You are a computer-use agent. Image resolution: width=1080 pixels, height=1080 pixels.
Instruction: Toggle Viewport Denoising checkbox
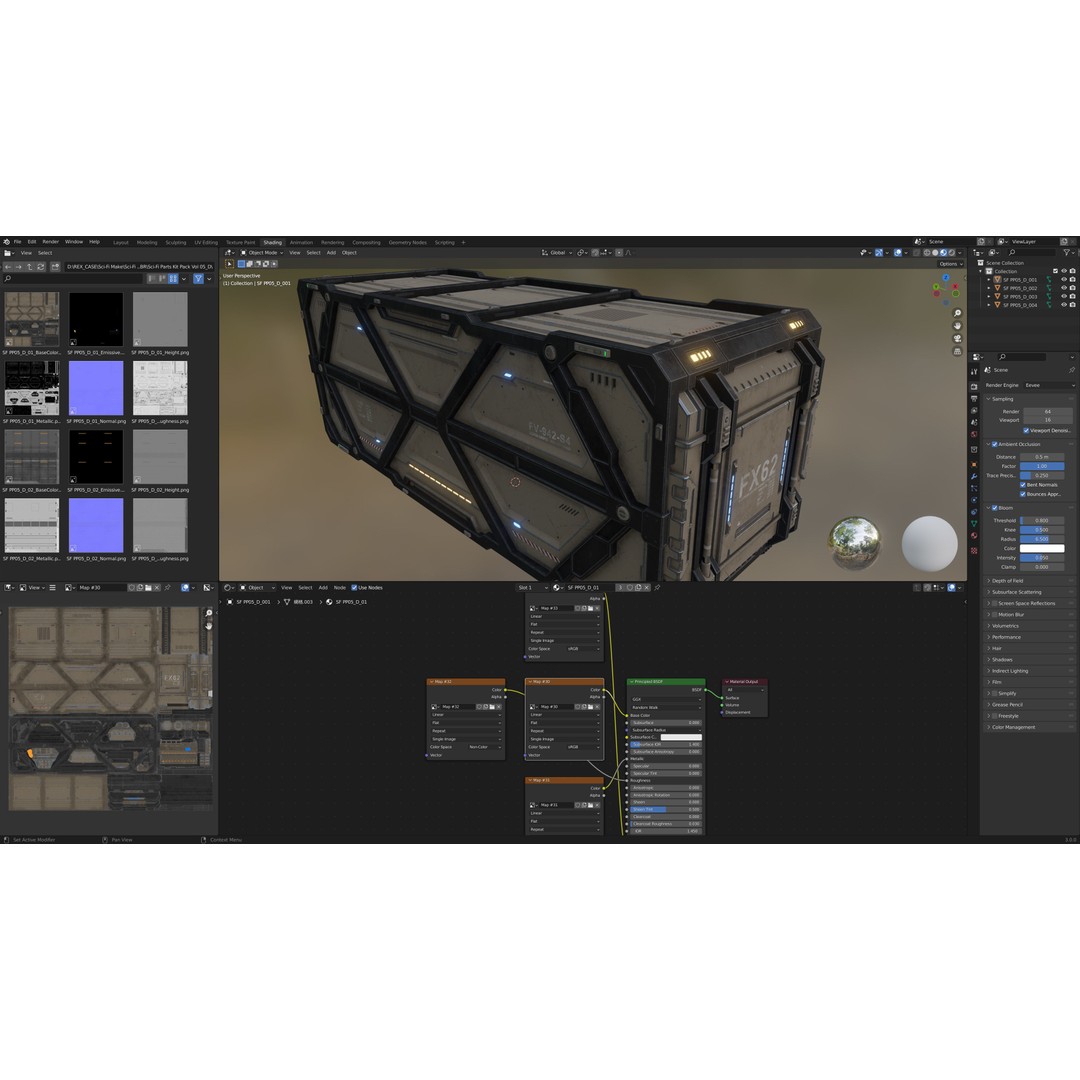1026,430
